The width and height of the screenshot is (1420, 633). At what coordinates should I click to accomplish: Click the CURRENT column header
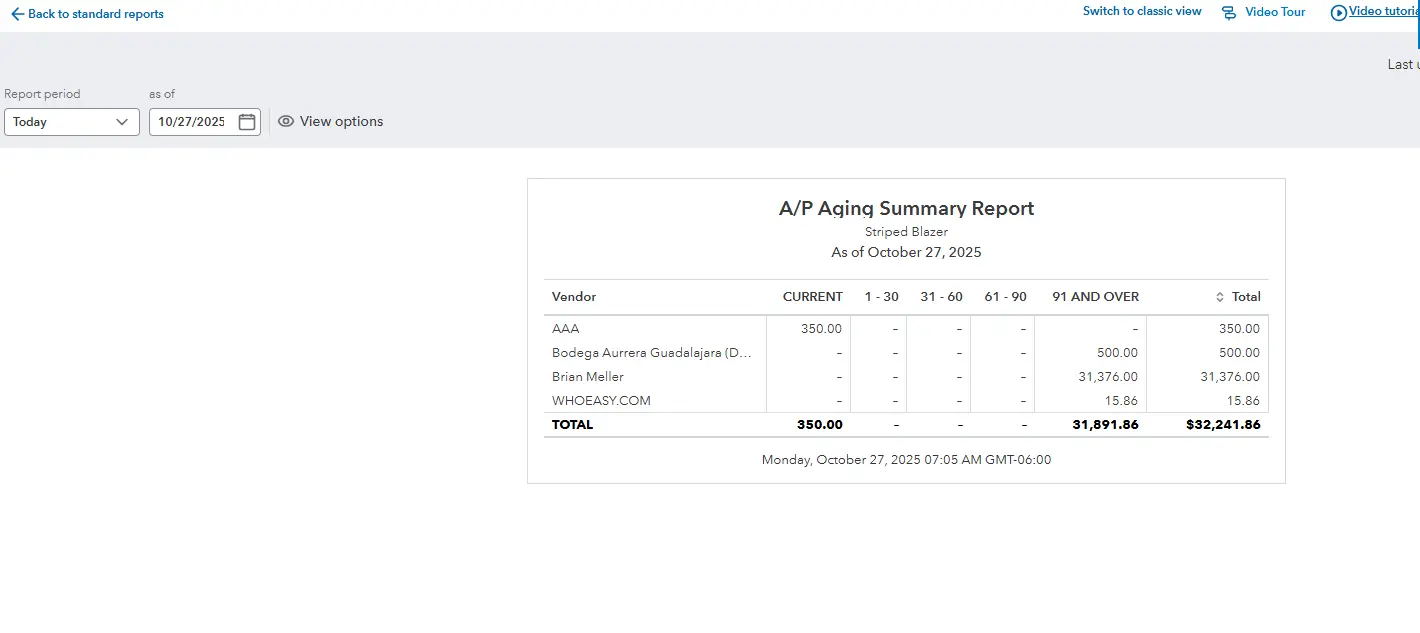(812, 297)
